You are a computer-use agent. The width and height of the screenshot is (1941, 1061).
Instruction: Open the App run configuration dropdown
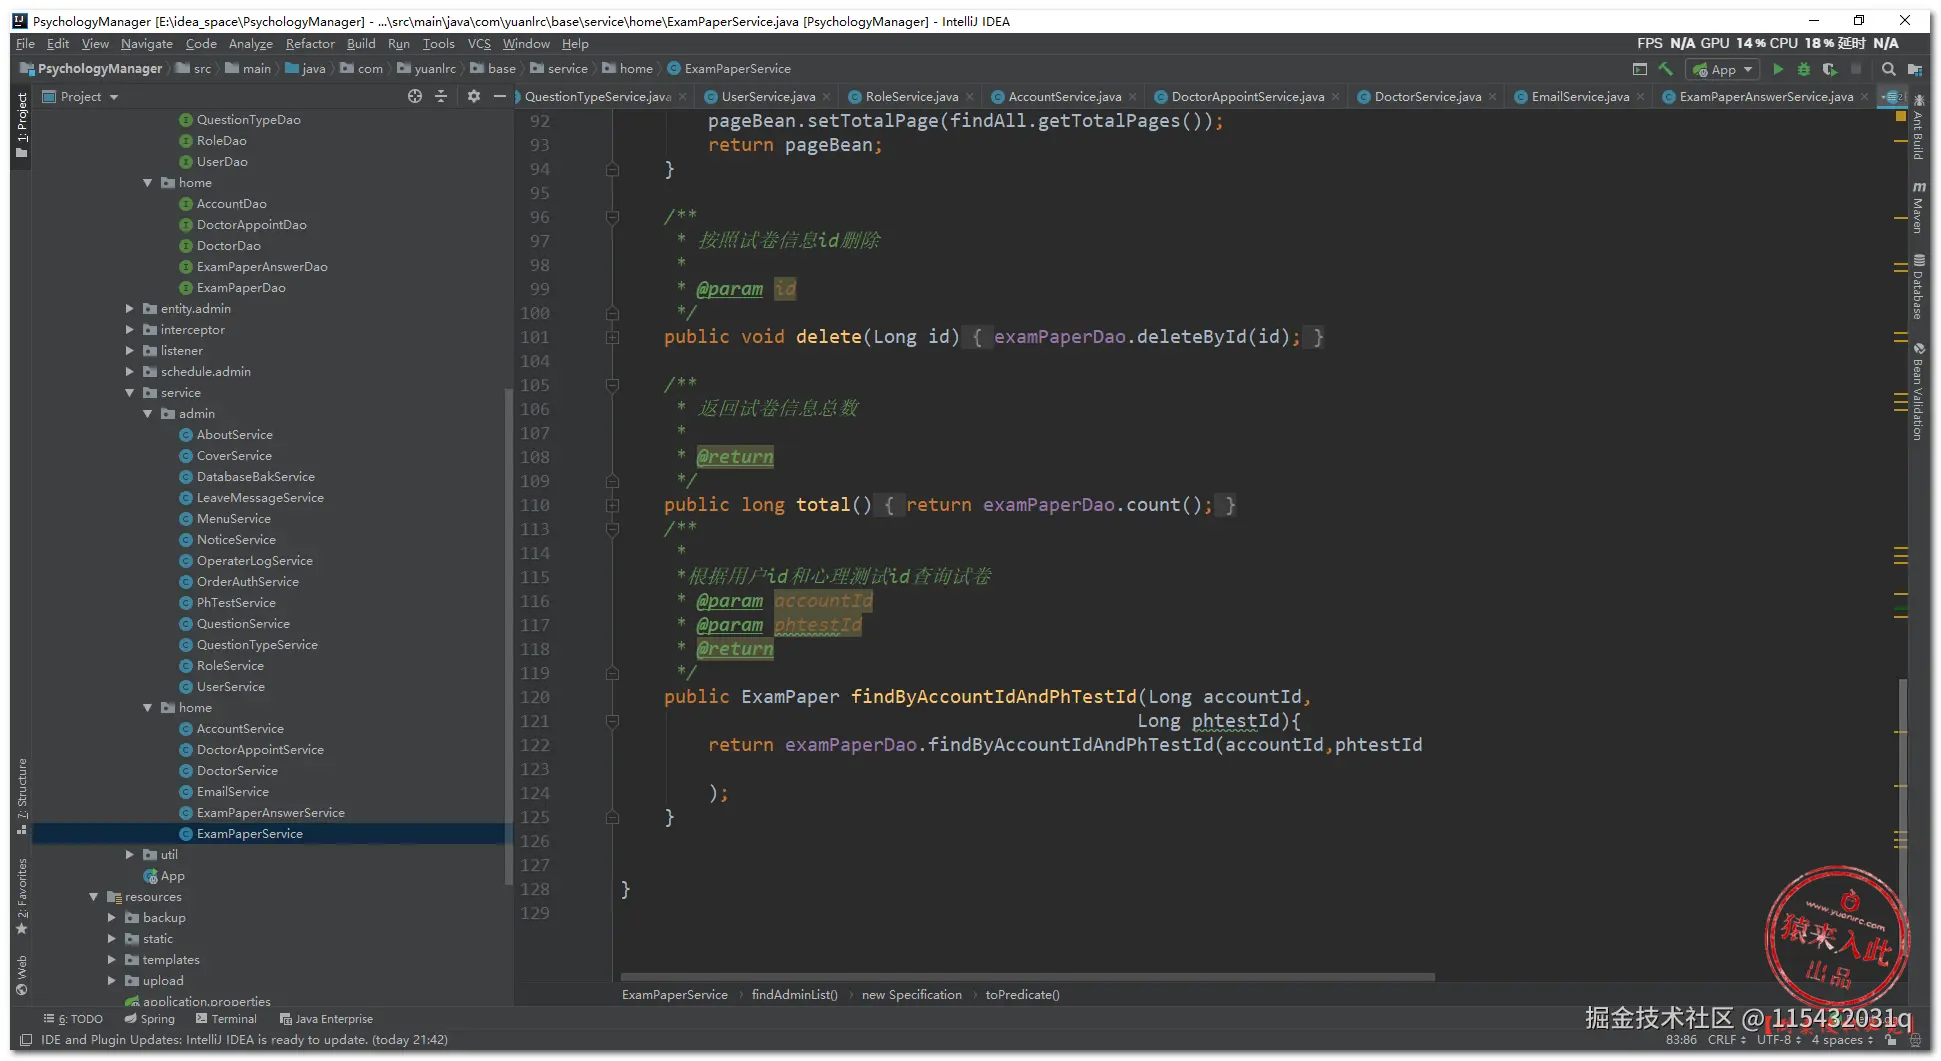tap(1722, 69)
